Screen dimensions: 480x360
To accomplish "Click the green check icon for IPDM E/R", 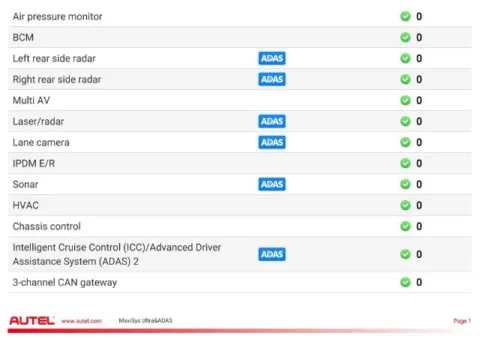I will coord(405,163).
